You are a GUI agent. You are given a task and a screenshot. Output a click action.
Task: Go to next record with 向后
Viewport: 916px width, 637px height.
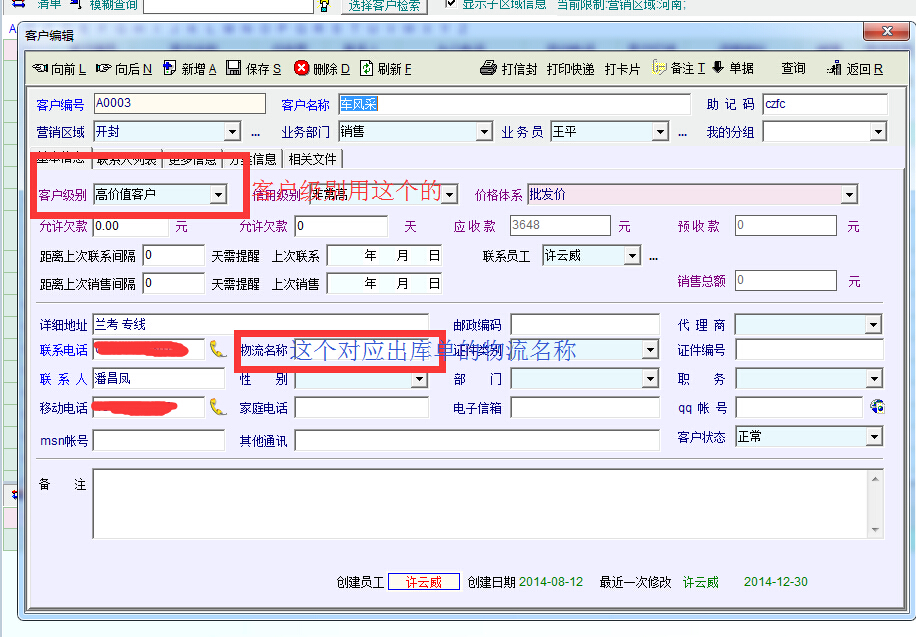point(104,69)
